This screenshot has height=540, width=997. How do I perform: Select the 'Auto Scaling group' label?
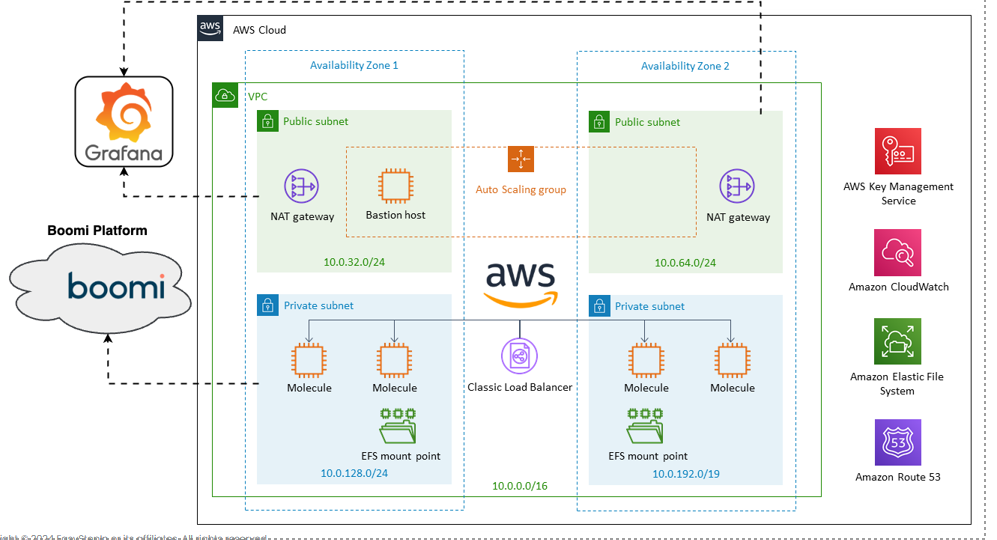521,190
